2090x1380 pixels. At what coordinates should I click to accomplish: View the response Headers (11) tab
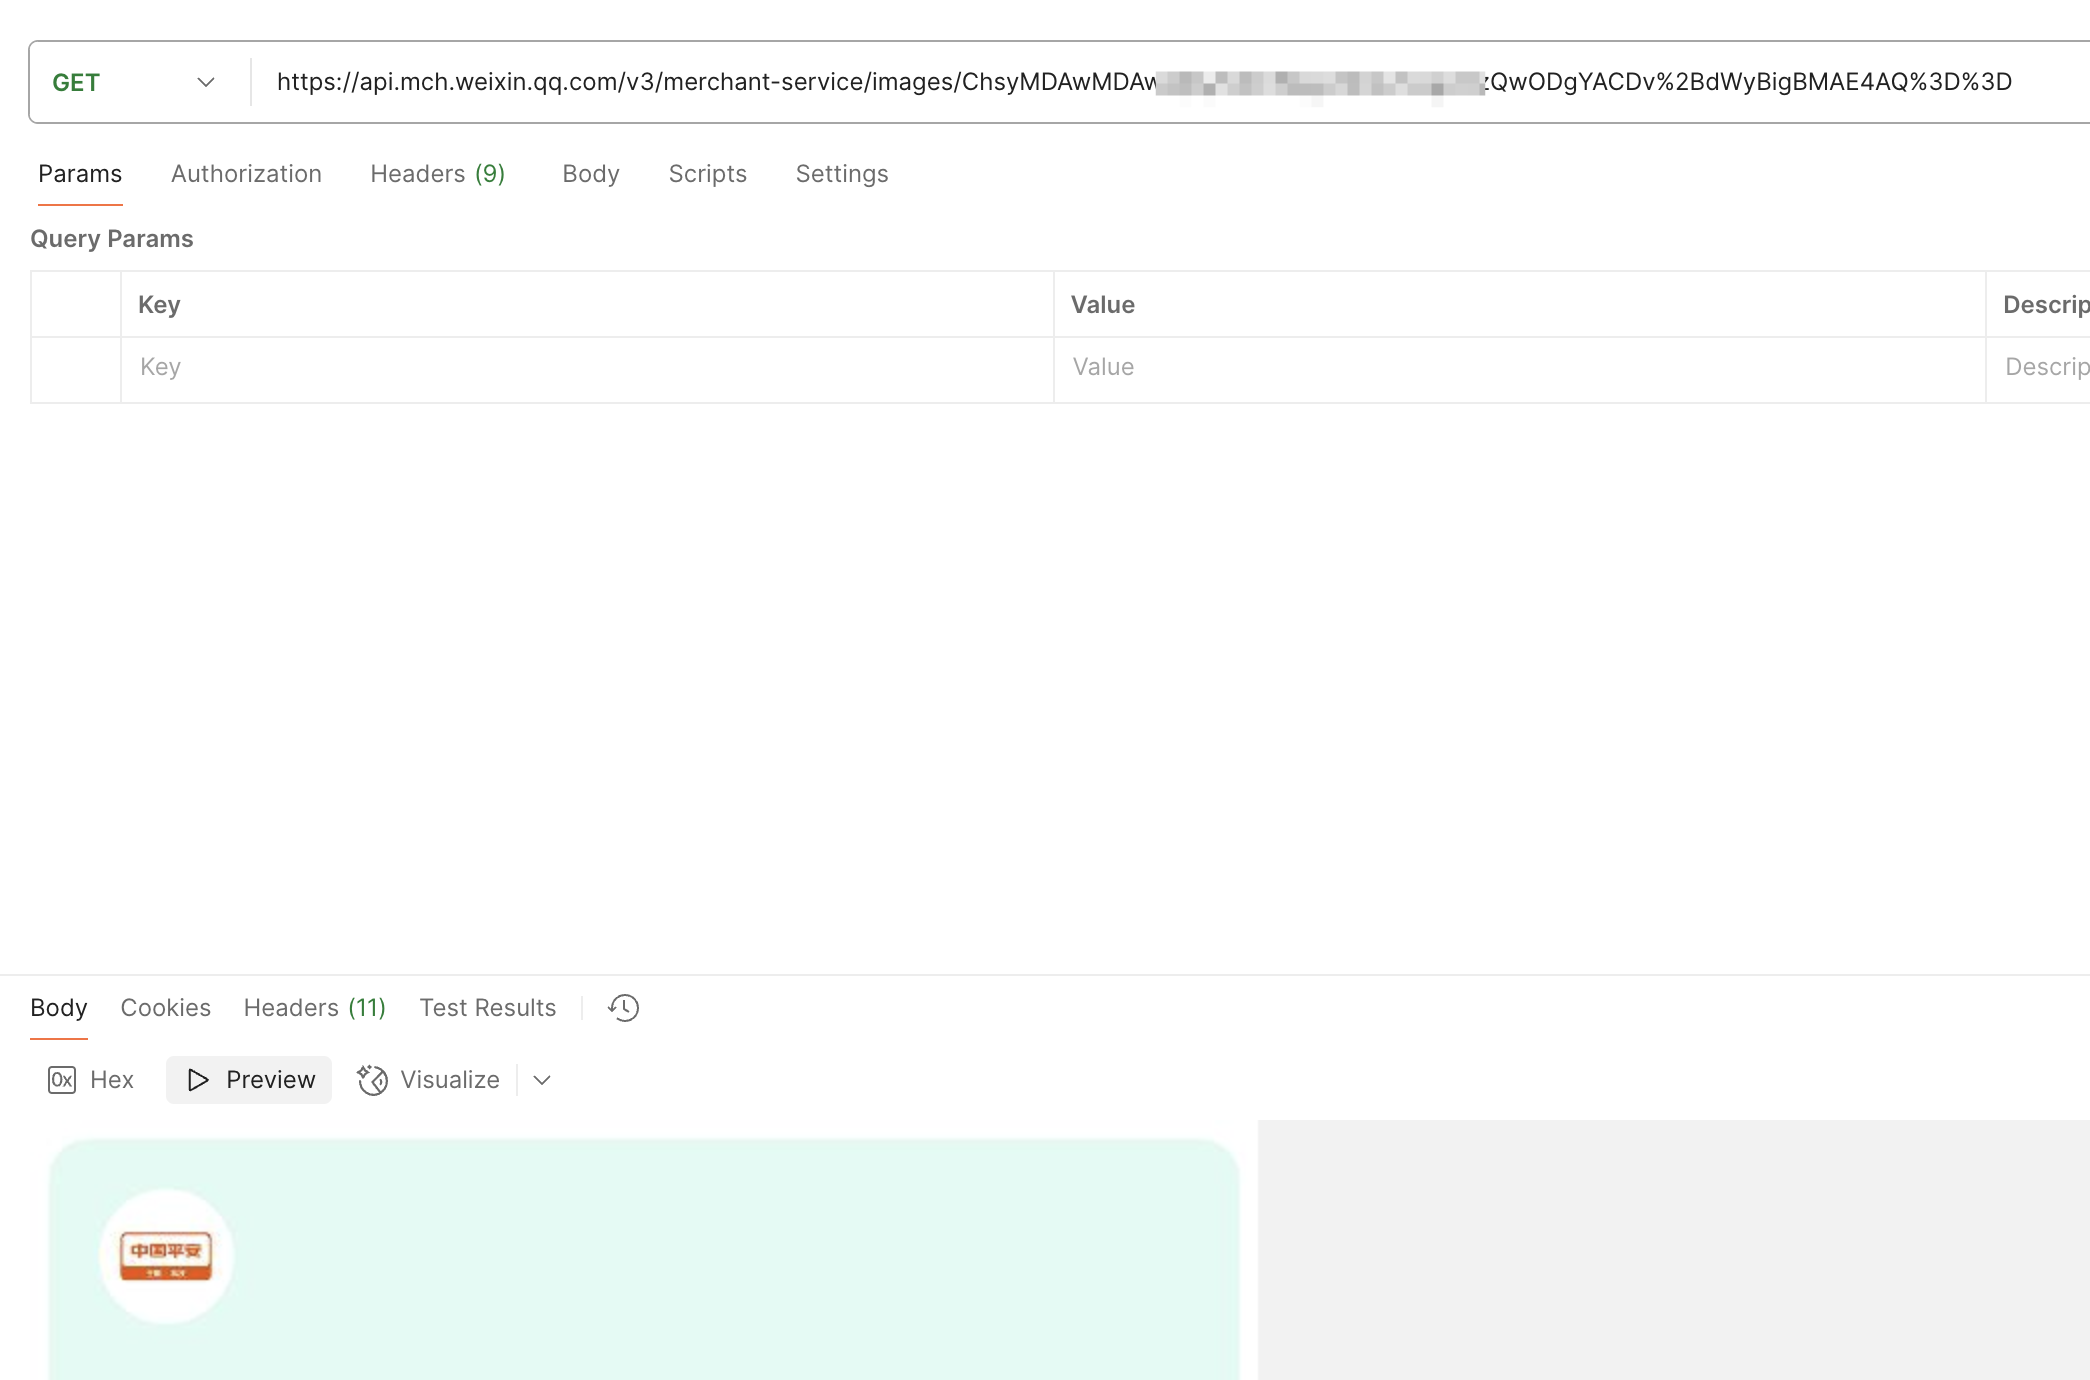point(314,1008)
